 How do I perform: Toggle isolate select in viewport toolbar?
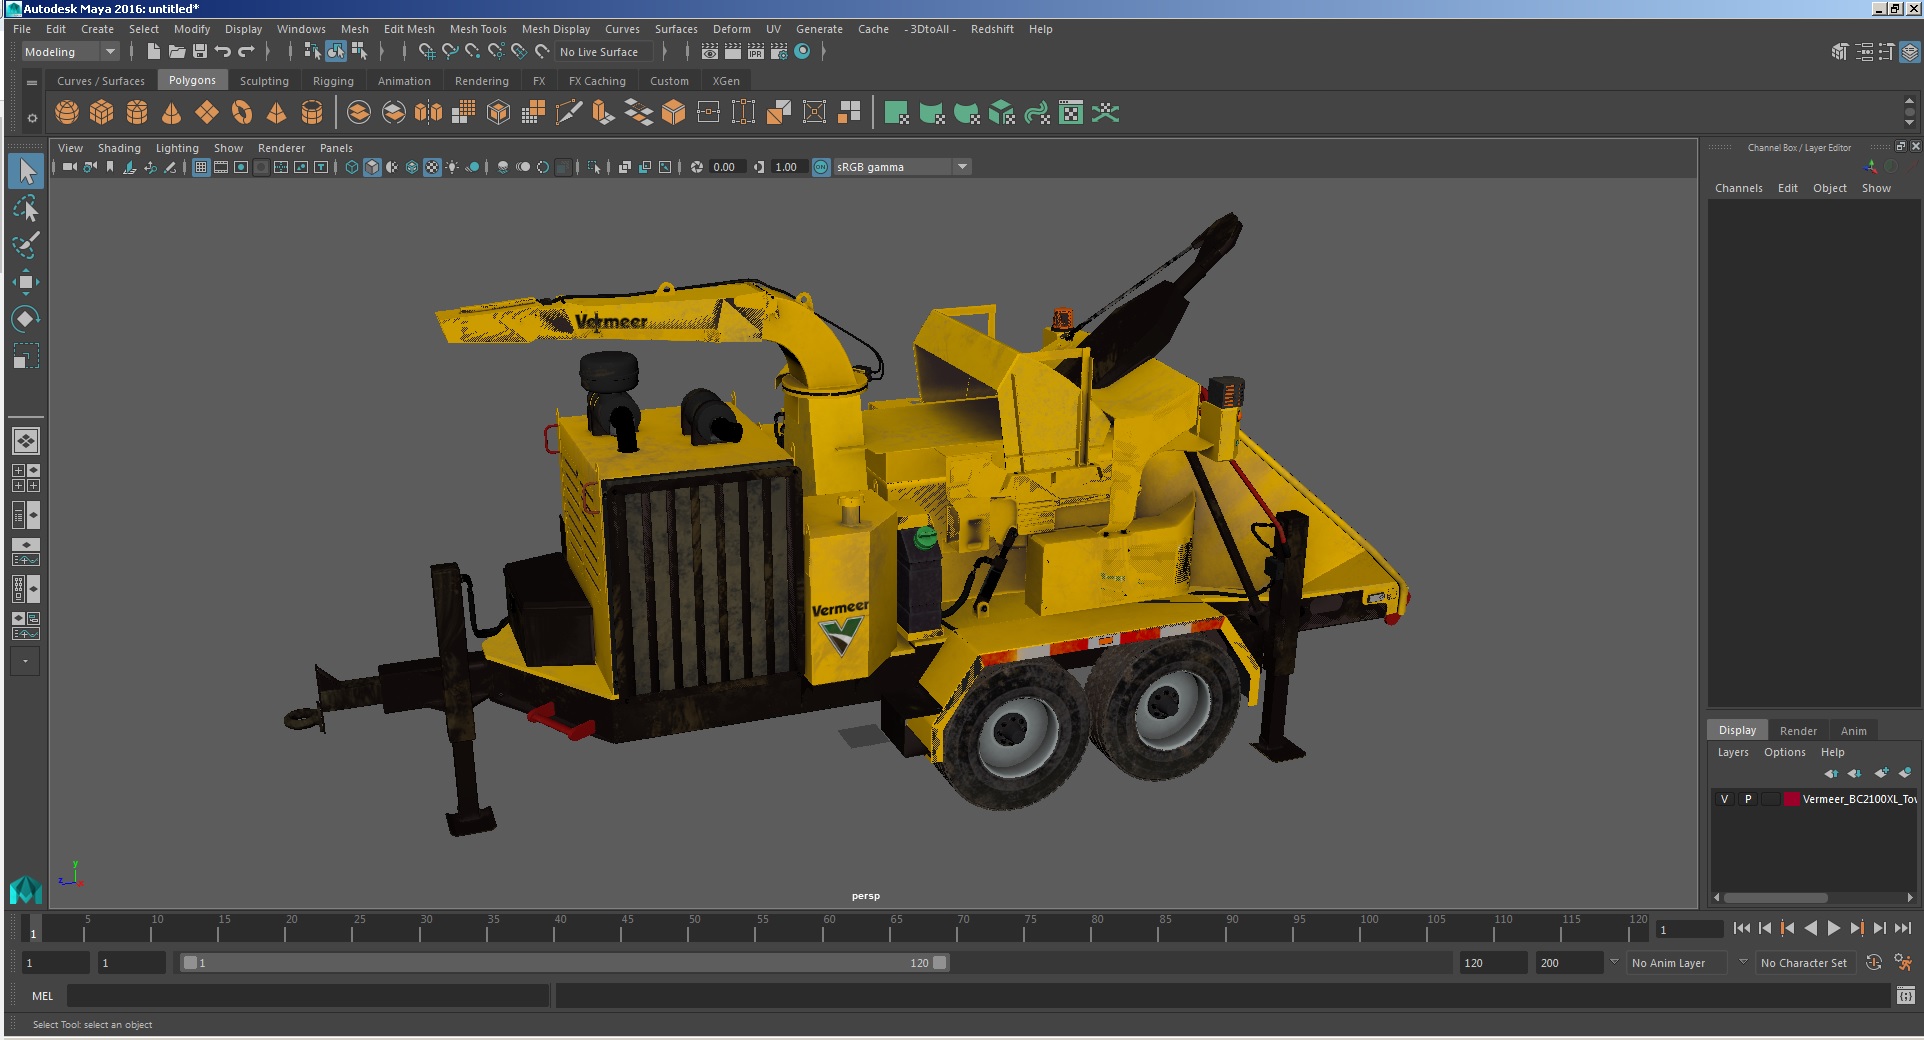593,167
